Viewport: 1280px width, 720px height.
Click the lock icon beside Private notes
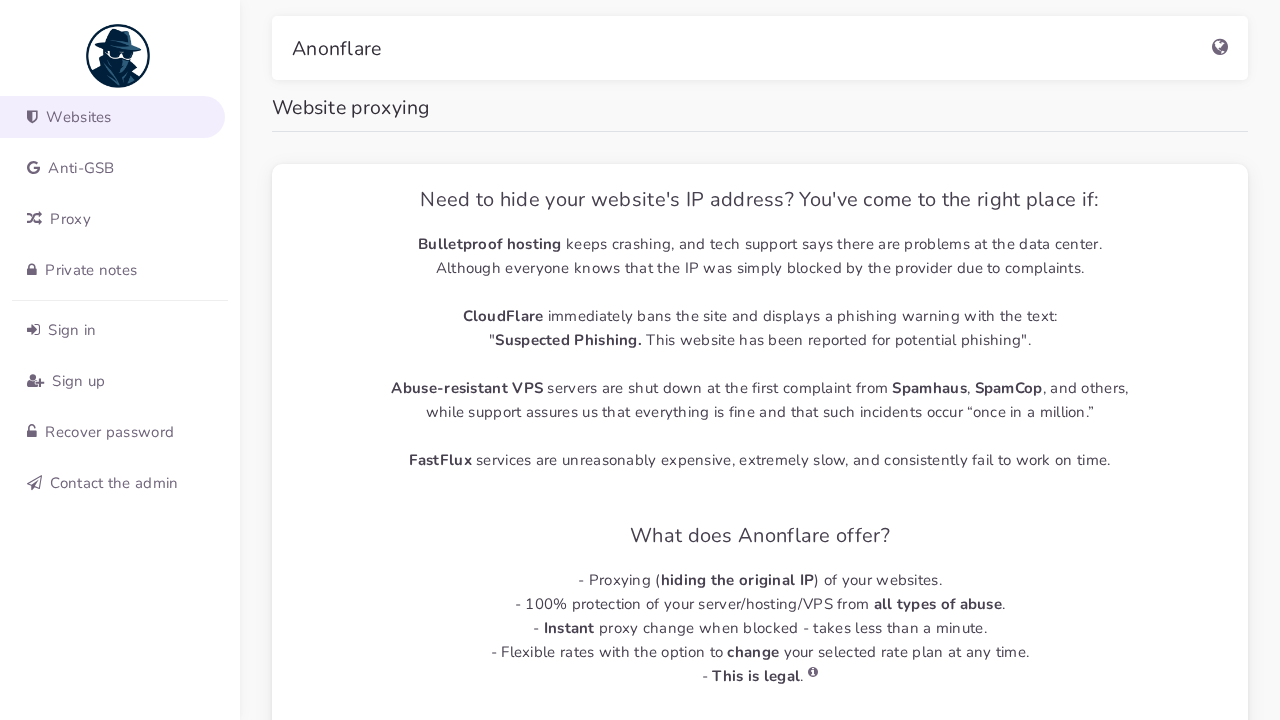(31, 270)
